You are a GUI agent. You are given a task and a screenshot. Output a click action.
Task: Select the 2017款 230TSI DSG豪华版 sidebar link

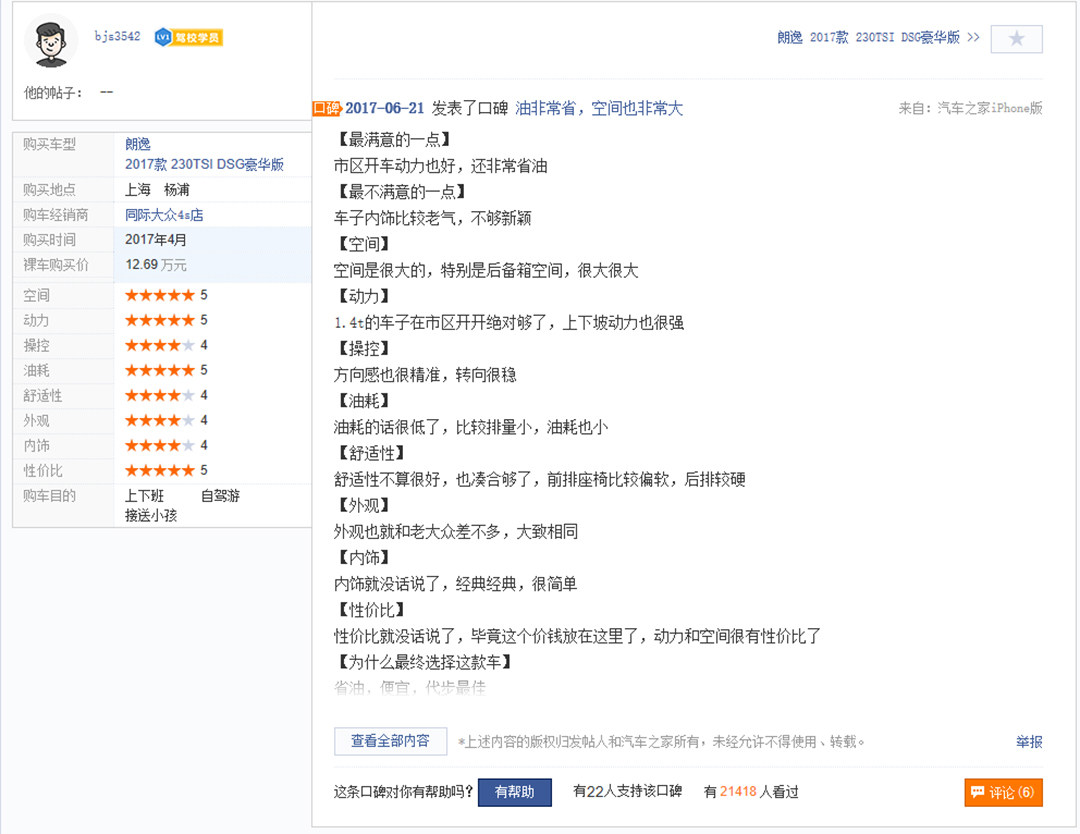(x=204, y=165)
